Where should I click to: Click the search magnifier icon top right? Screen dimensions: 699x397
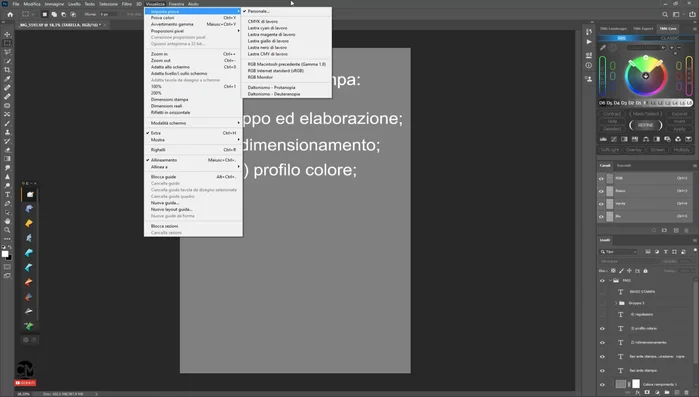tap(665, 14)
